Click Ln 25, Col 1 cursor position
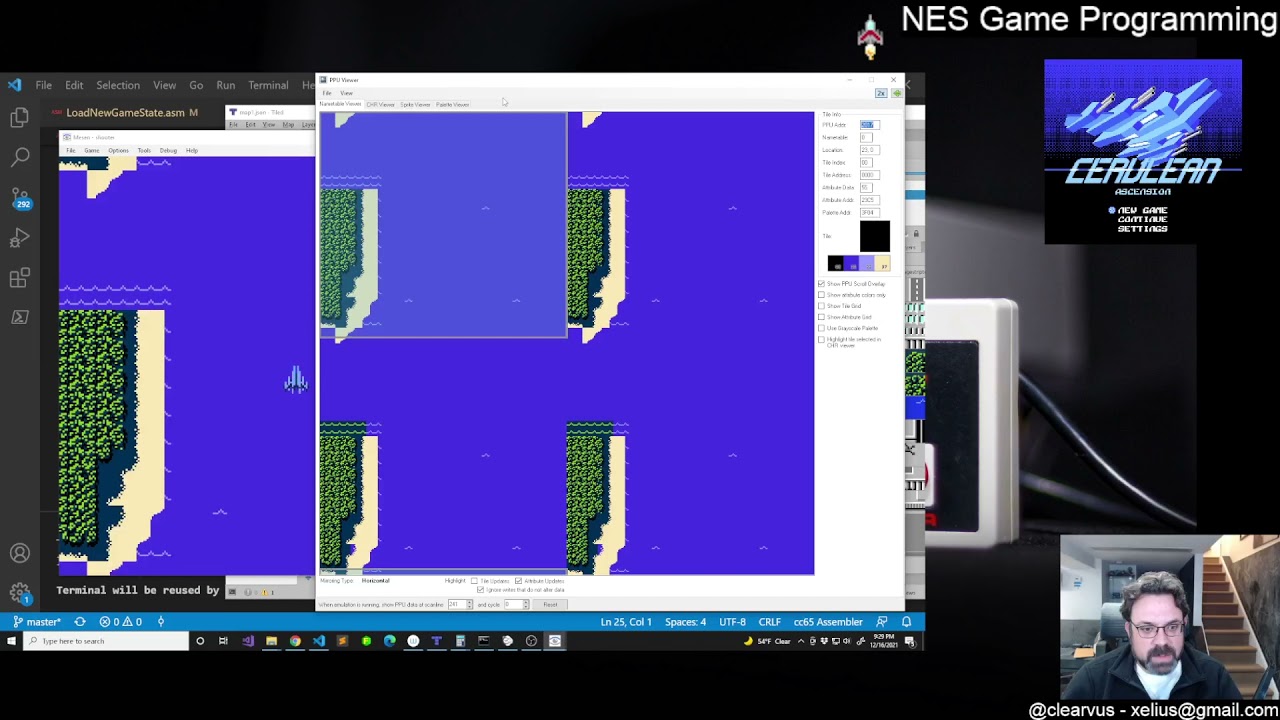 click(x=626, y=622)
